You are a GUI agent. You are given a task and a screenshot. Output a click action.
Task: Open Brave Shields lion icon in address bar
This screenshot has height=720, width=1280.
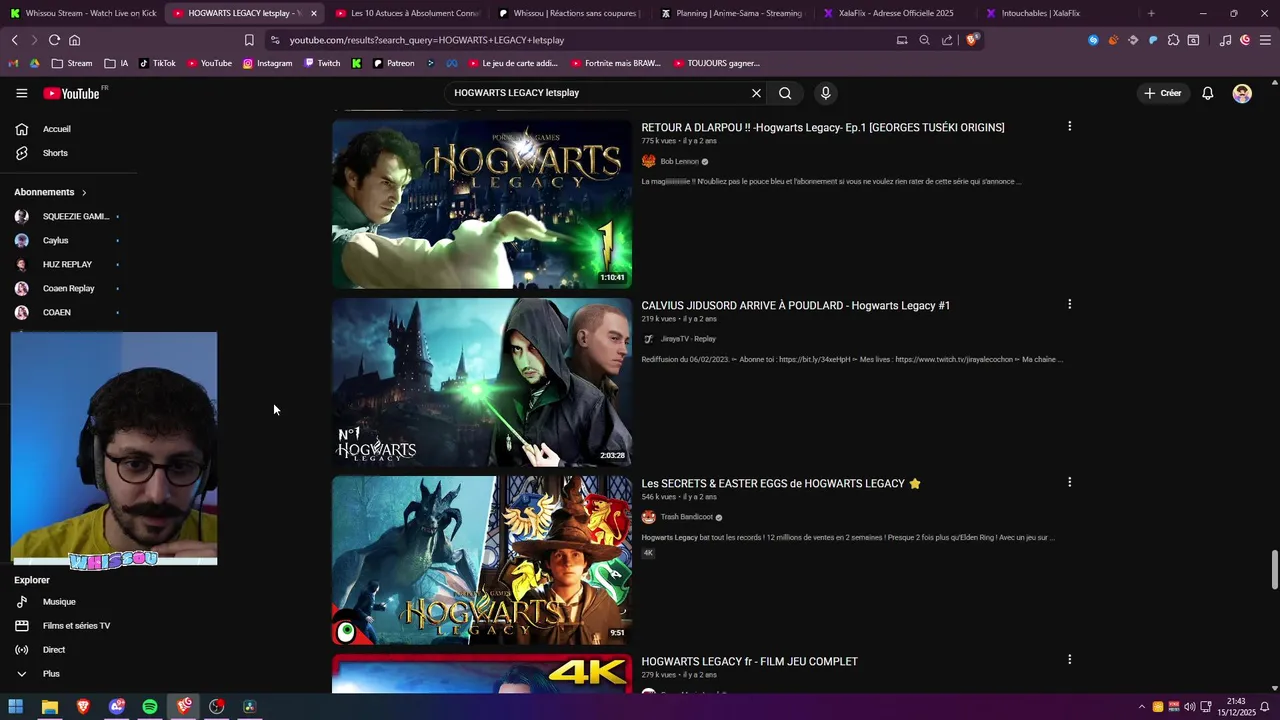(971, 40)
